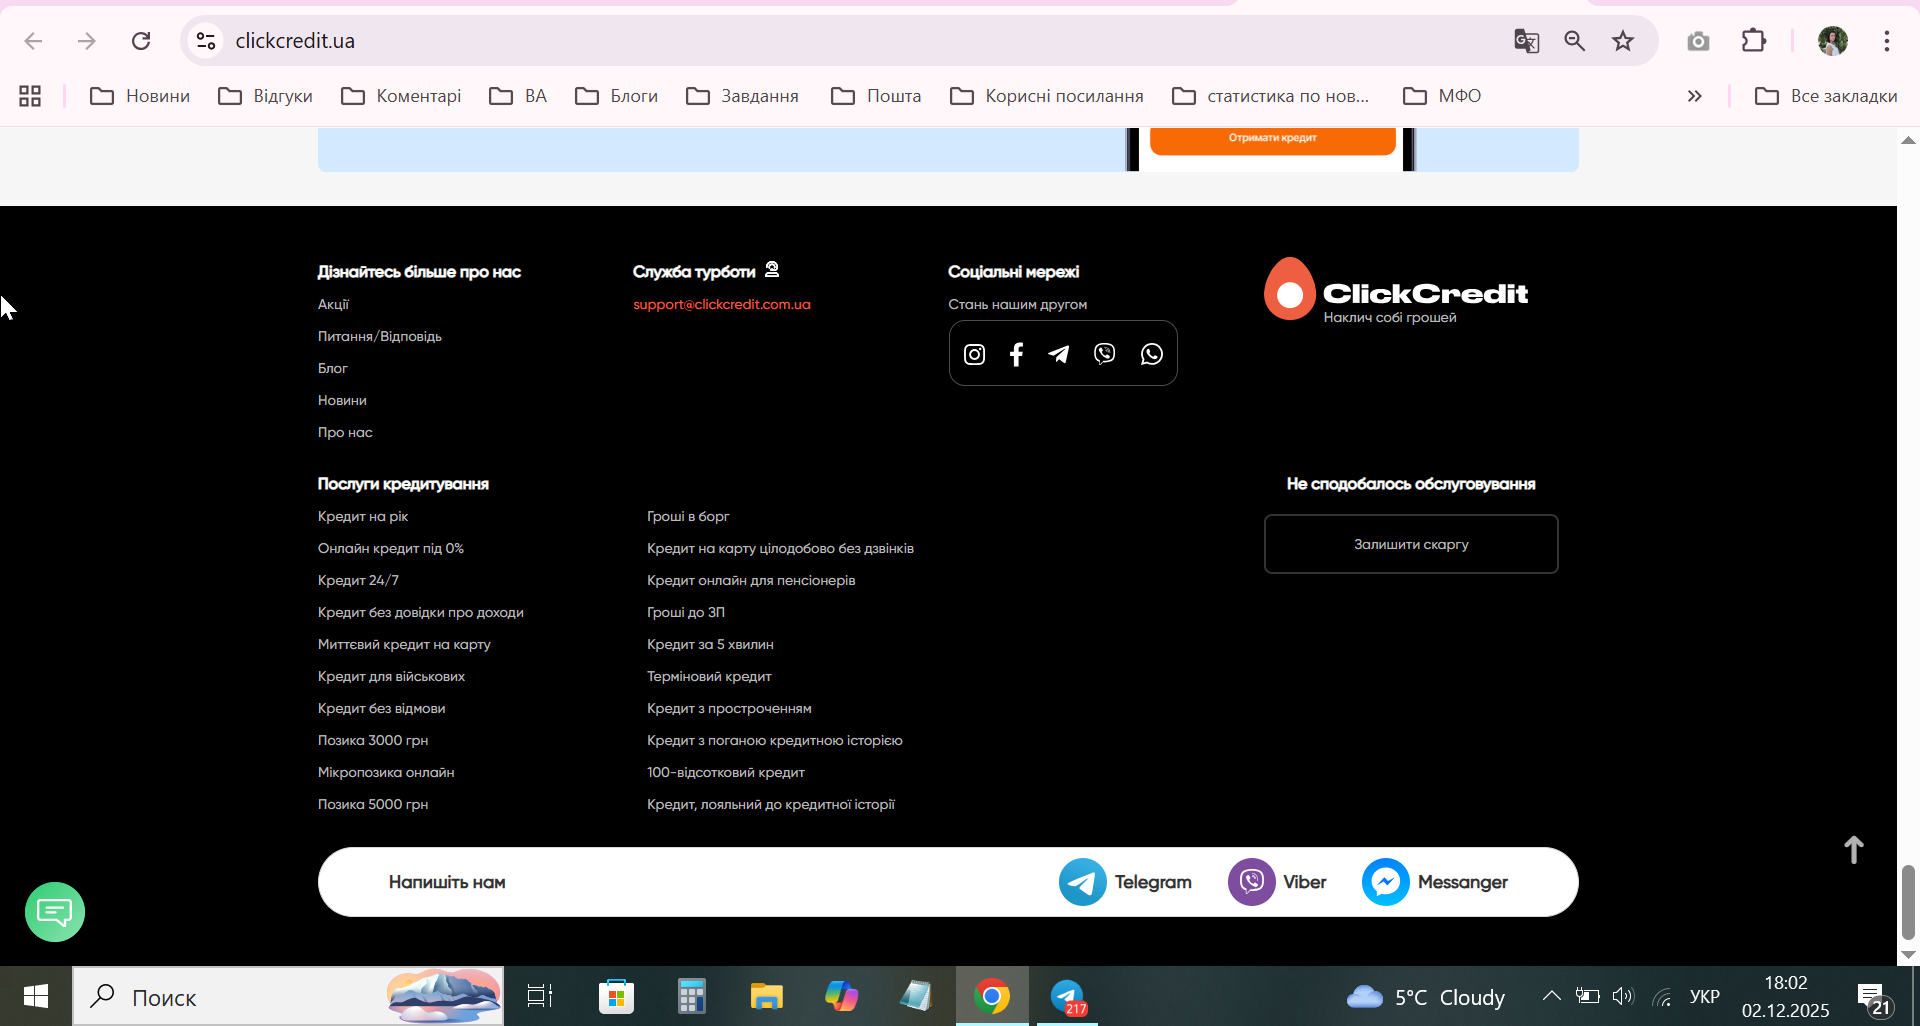Click the page vertical scrollbar thumb
Screen dimensions: 1920x1026
click(1908, 902)
